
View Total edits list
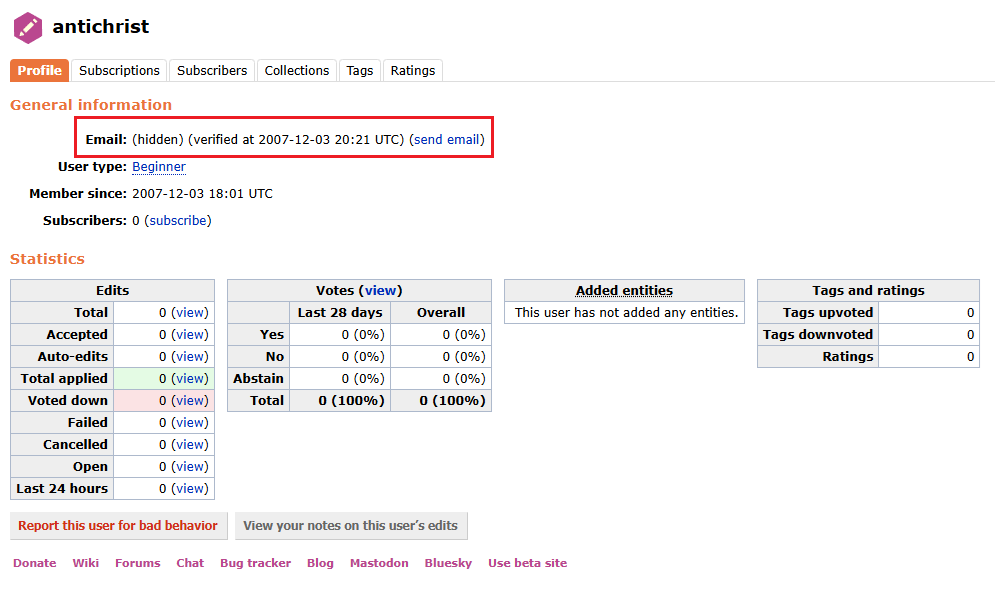coord(190,313)
